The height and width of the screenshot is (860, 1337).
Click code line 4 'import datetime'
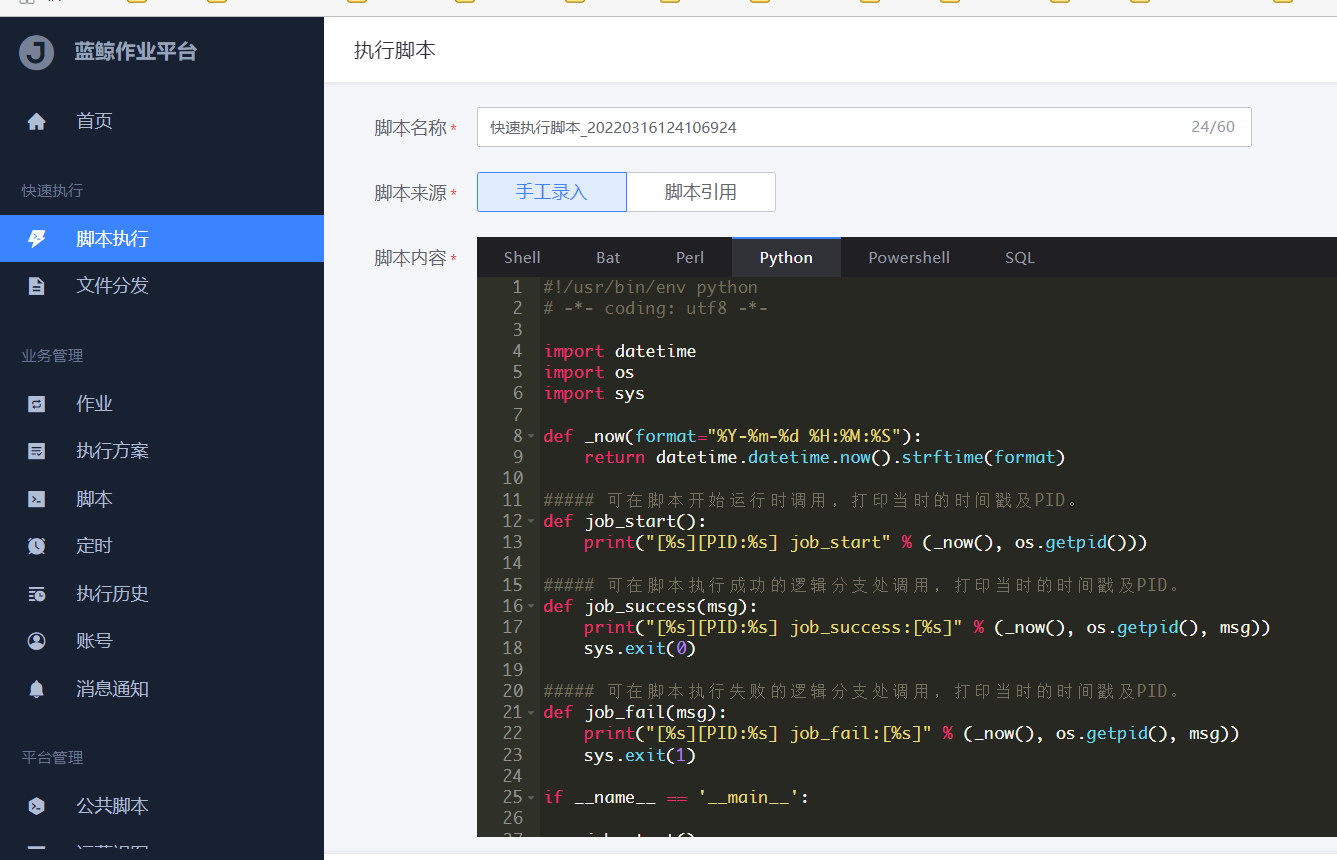(x=620, y=351)
